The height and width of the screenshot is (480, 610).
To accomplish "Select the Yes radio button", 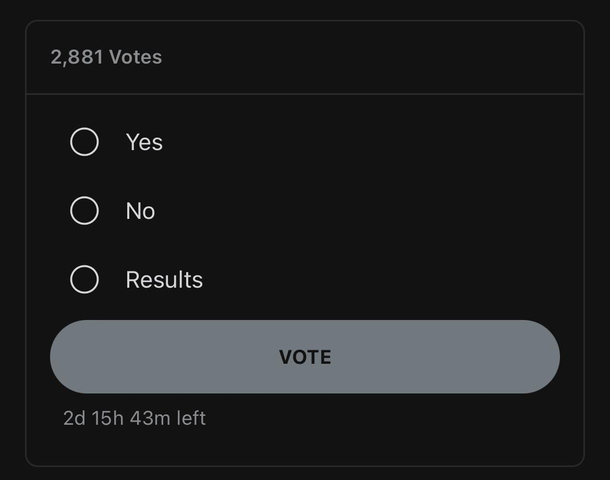I will (x=84, y=142).
